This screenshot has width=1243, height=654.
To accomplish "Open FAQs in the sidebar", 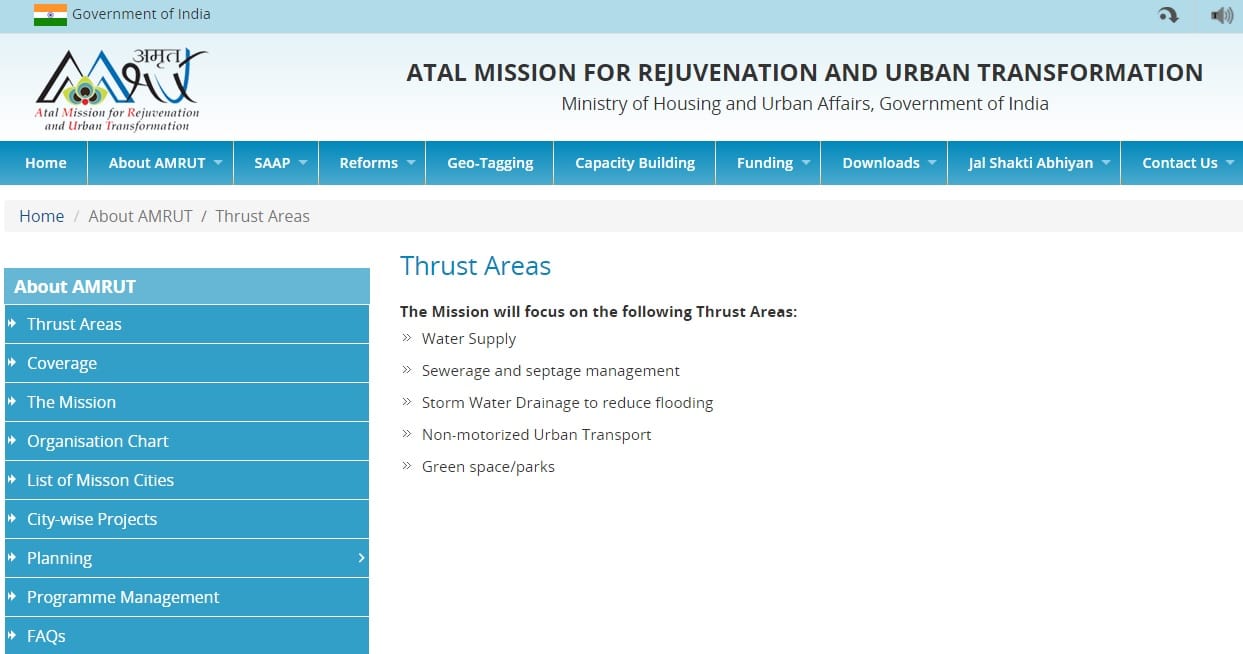I will coord(187,636).
